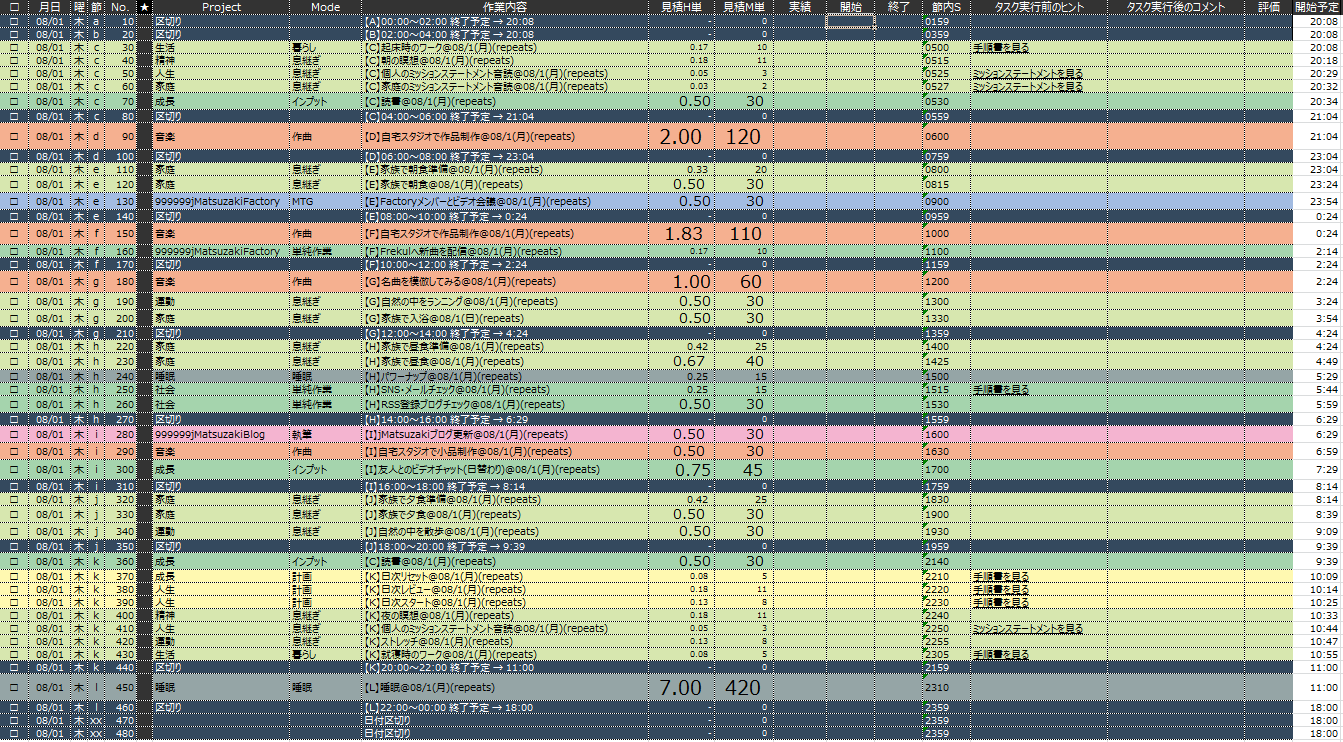Viewport: 1343px width, 742px height.
Task: Select task cell Frekulへ新曲を配信
Action: tap(505, 251)
